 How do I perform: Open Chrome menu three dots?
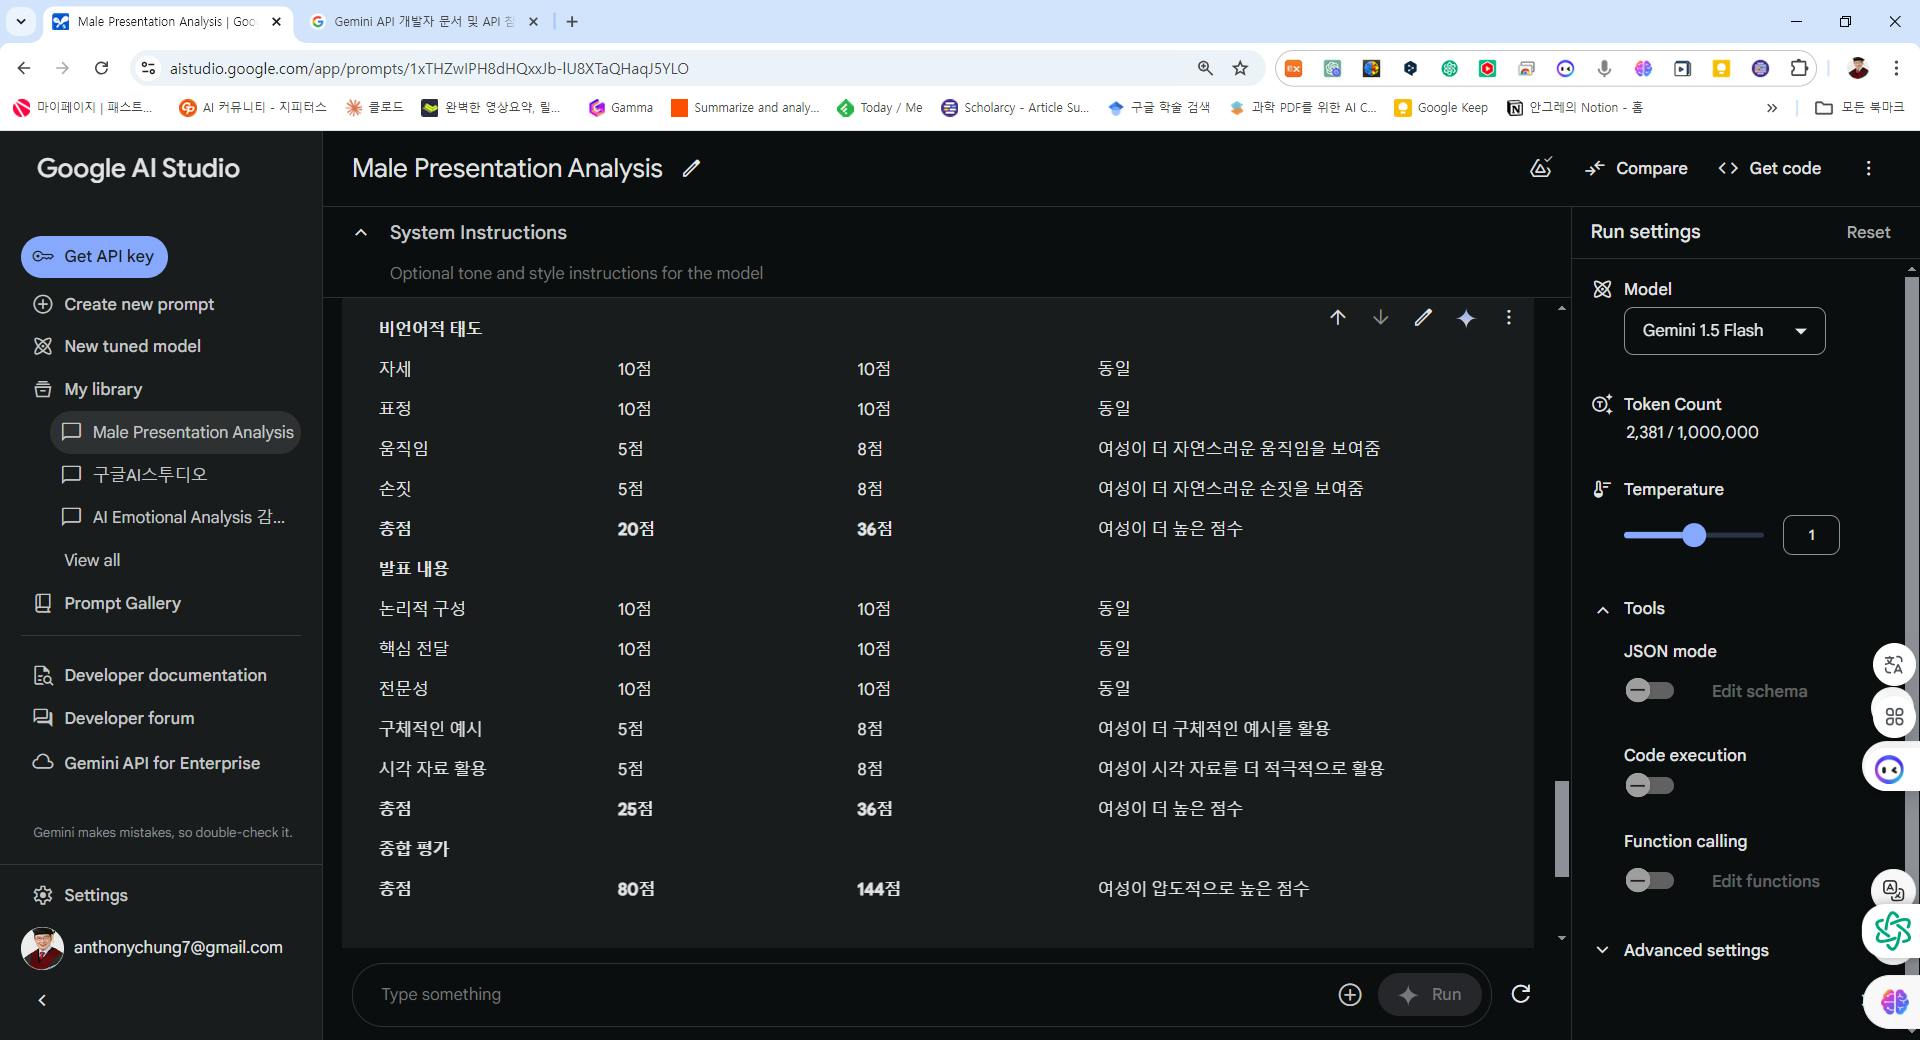tap(1896, 68)
